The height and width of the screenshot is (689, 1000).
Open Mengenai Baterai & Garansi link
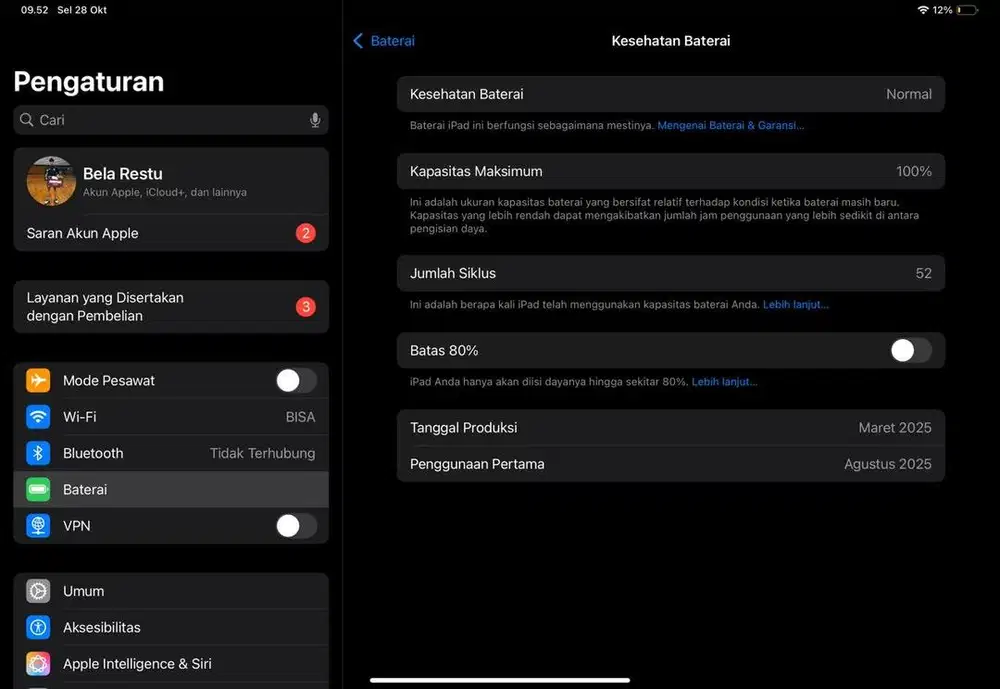pos(730,126)
